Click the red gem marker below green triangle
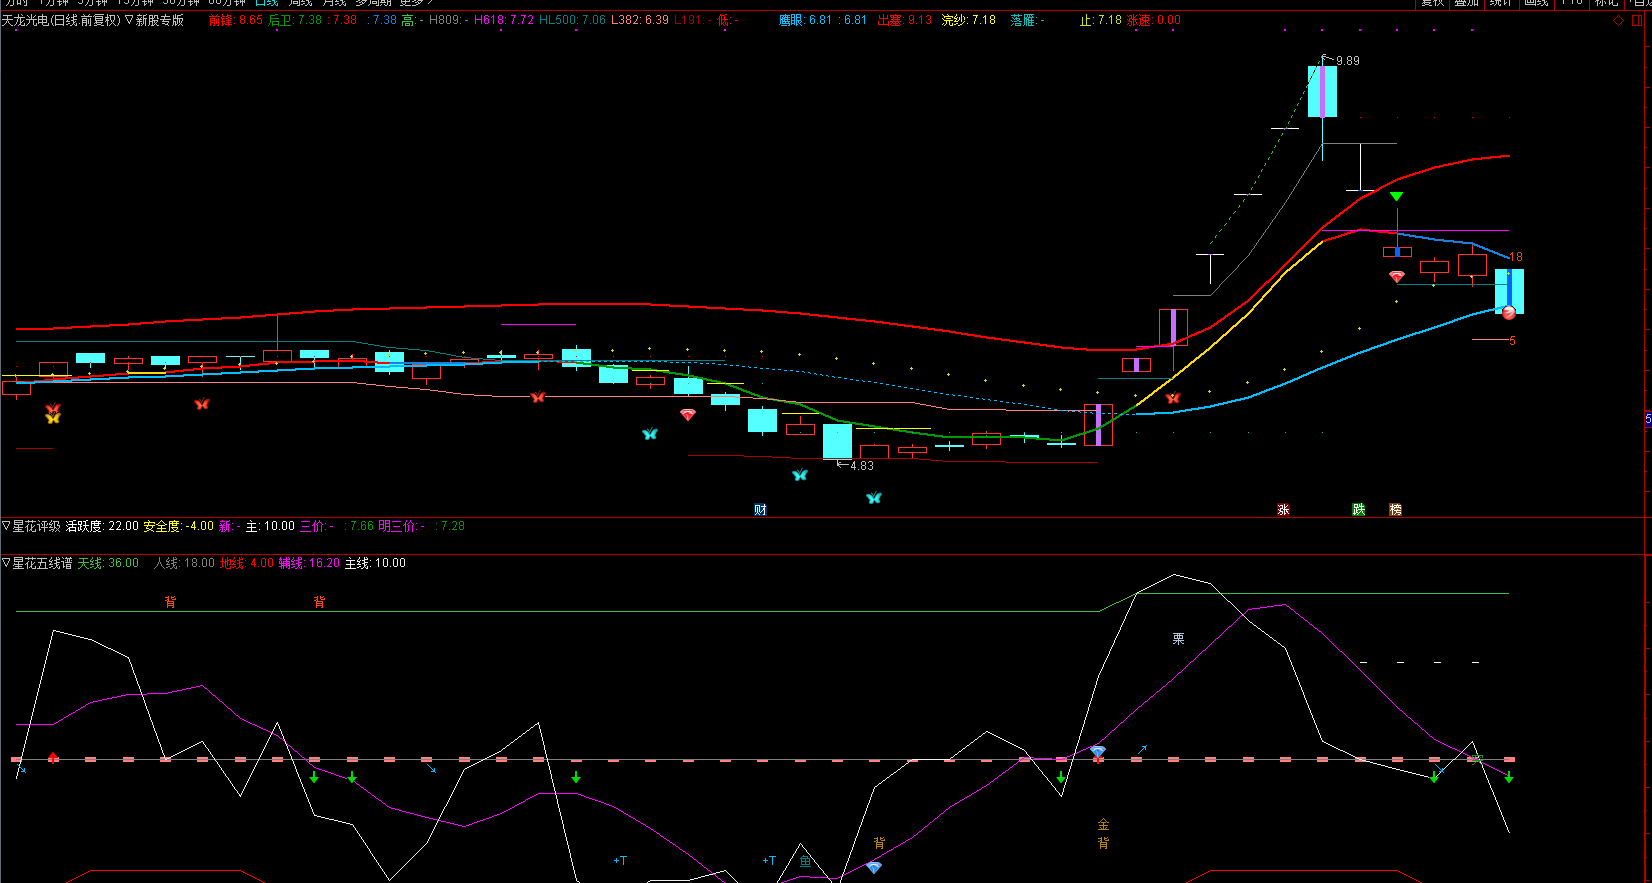Viewport: 1652px width, 883px height. click(1397, 276)
